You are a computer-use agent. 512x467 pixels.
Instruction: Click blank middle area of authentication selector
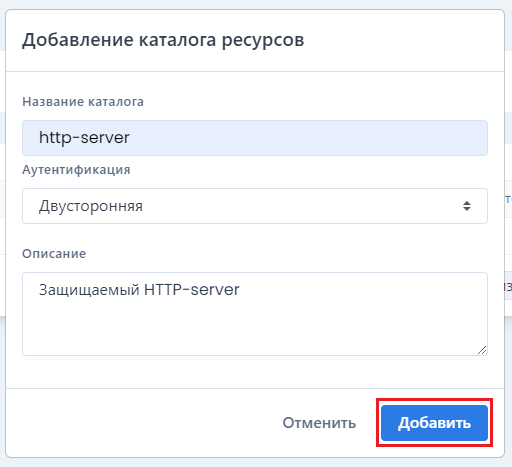(x=300, y=206)
